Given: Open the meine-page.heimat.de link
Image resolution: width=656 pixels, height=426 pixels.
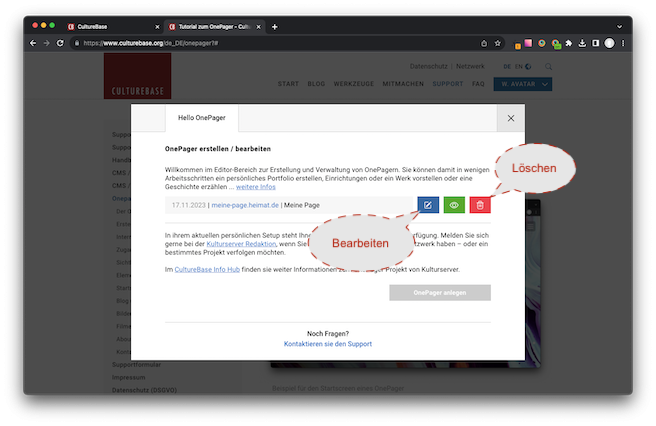Looking at the screenshot, I should 244,205.
